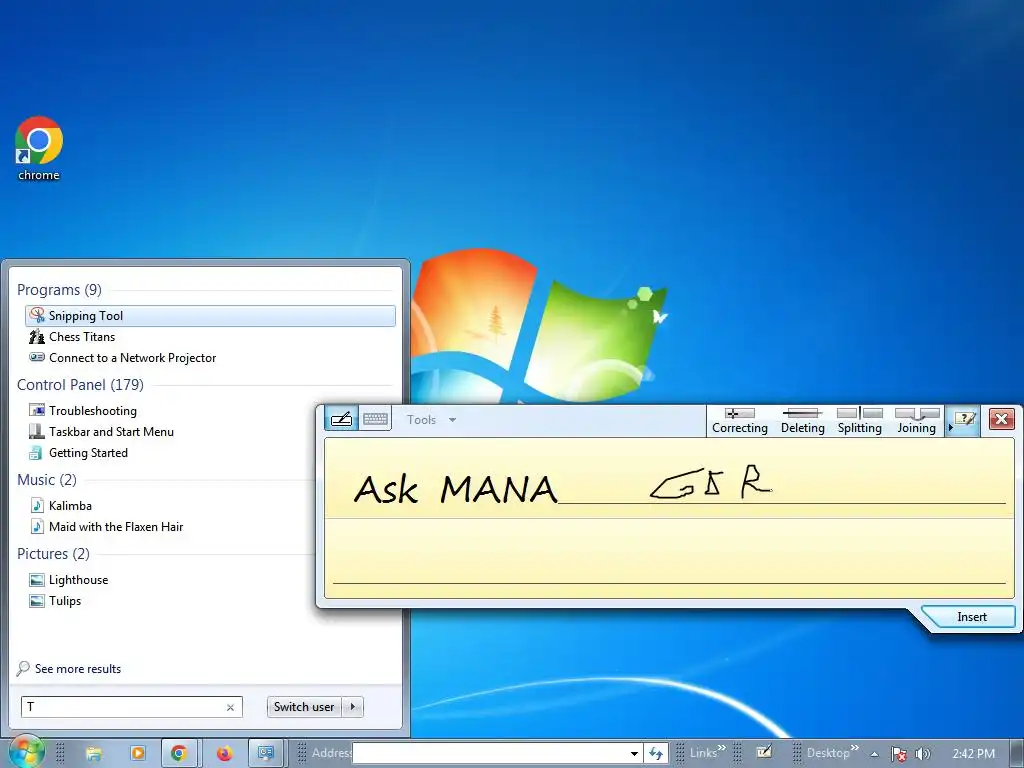Show the Splitting gesture demo
The width and height of the screenshot is (1024, 768).
click(x=859, y=421)
